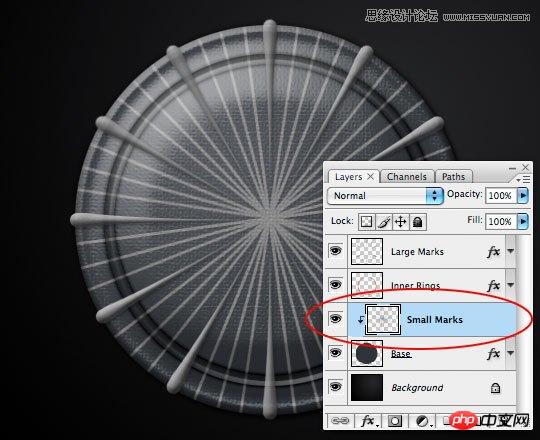Screen dimensions: 540x440
Task: Open the Fill slider arrow
Action: click(x=523, y=221)
